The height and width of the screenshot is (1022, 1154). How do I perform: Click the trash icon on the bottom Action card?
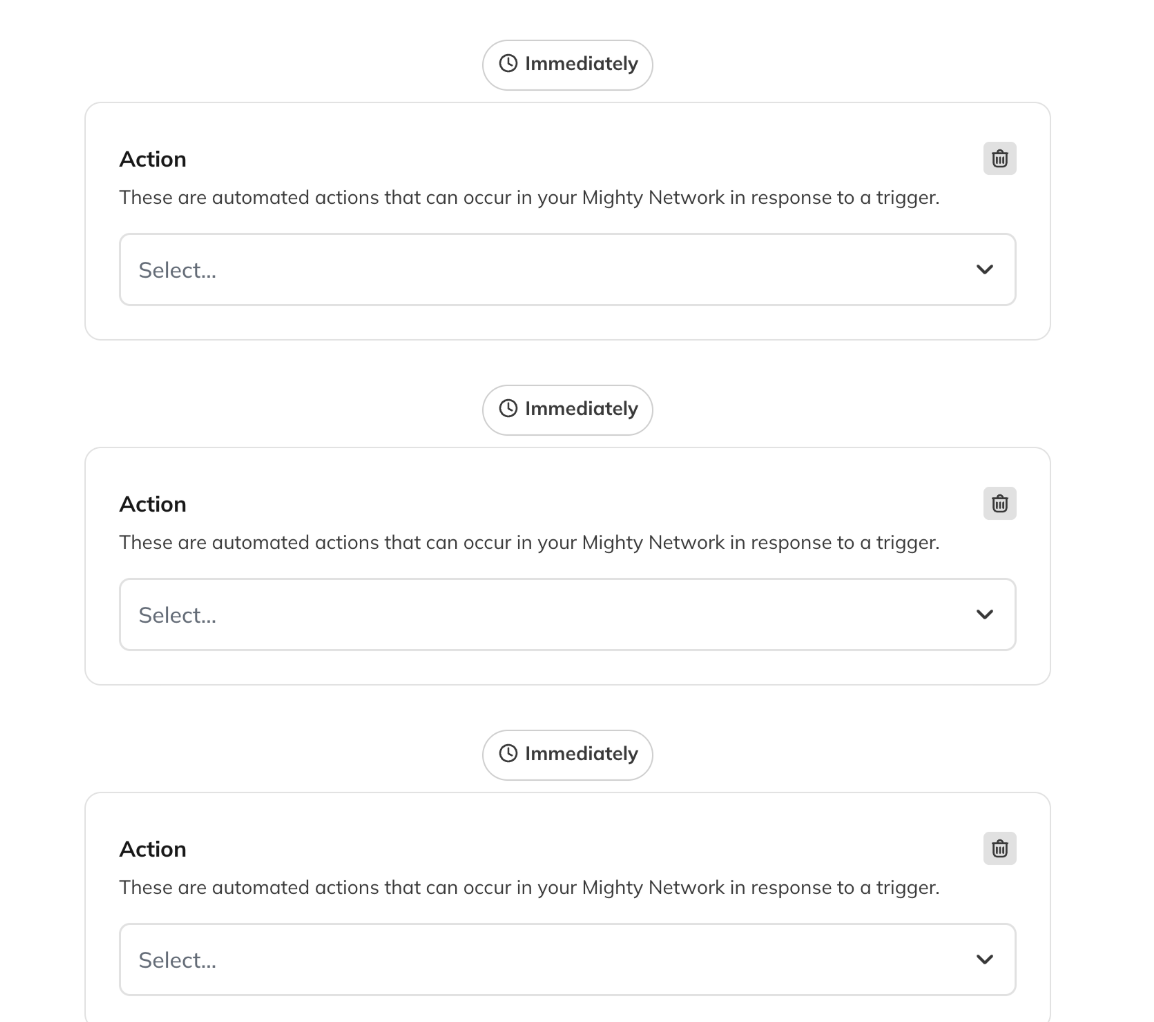tap(999, 849)
